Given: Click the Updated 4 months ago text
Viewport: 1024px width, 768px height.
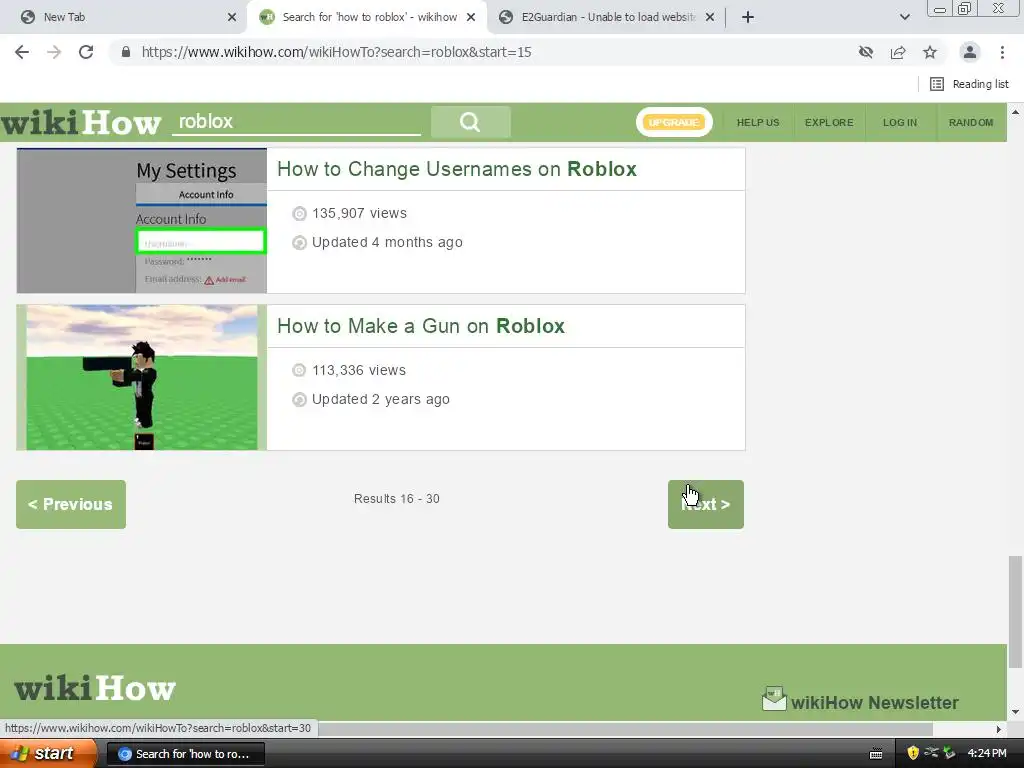Looking at the screenshot, I should pos(387,242).
